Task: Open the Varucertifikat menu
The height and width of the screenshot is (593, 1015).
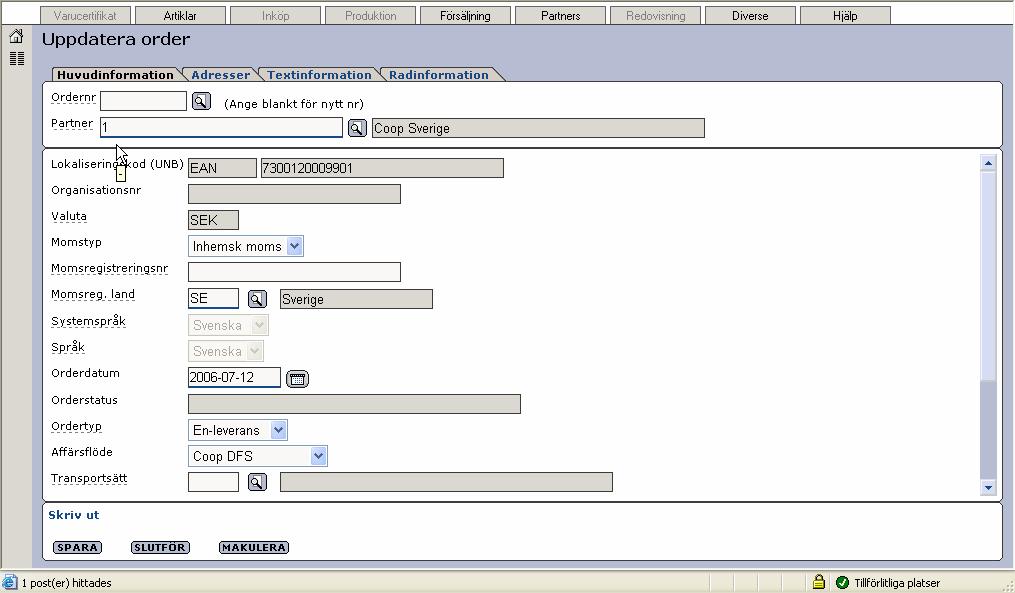Action: point(85,16)
